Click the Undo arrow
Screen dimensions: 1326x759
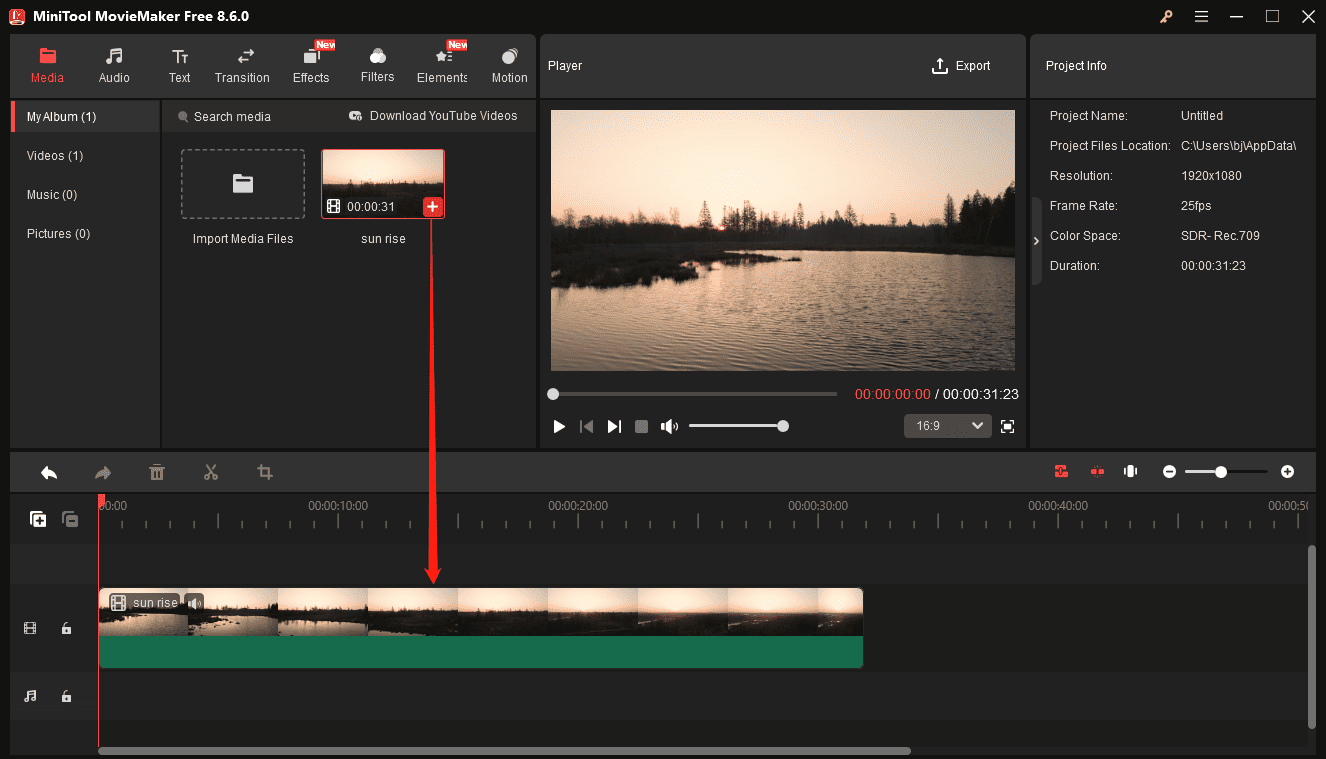(x=49, y=472)
